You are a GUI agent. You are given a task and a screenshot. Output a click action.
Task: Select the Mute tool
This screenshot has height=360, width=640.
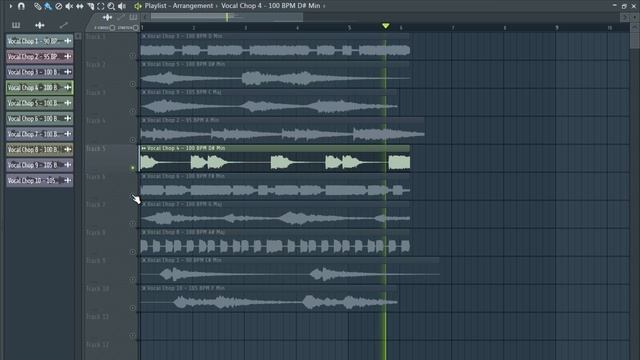[x=69, y=6]
